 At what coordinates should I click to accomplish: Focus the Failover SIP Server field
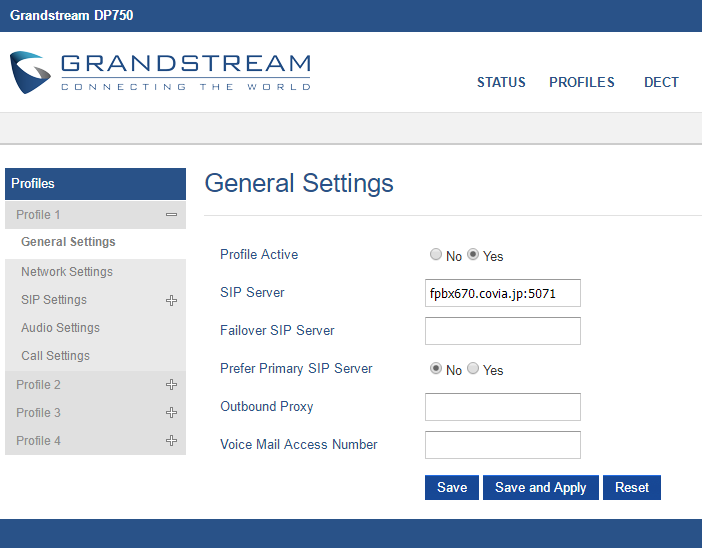pyautogui.click(x=503, y=331)
